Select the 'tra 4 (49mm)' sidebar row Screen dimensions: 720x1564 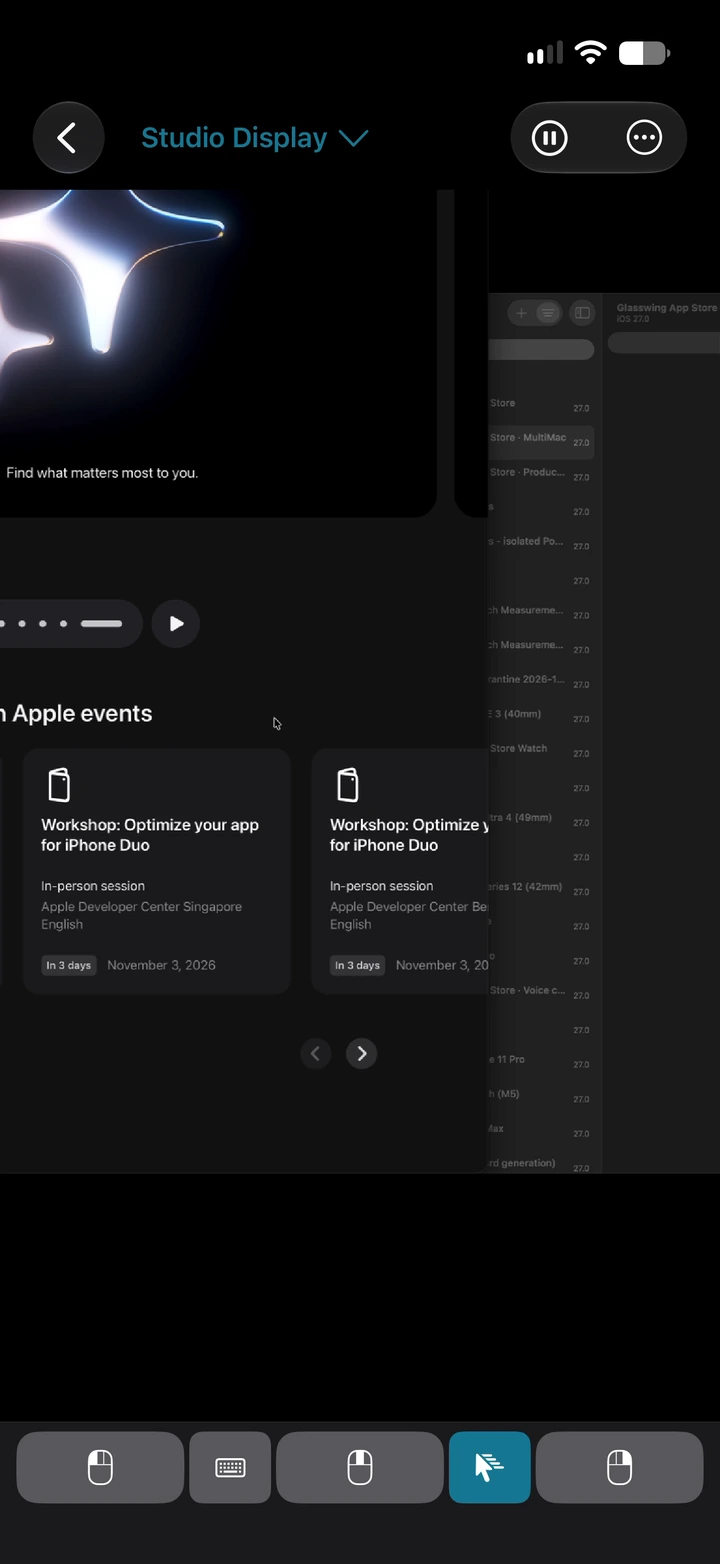coord(542,822)
